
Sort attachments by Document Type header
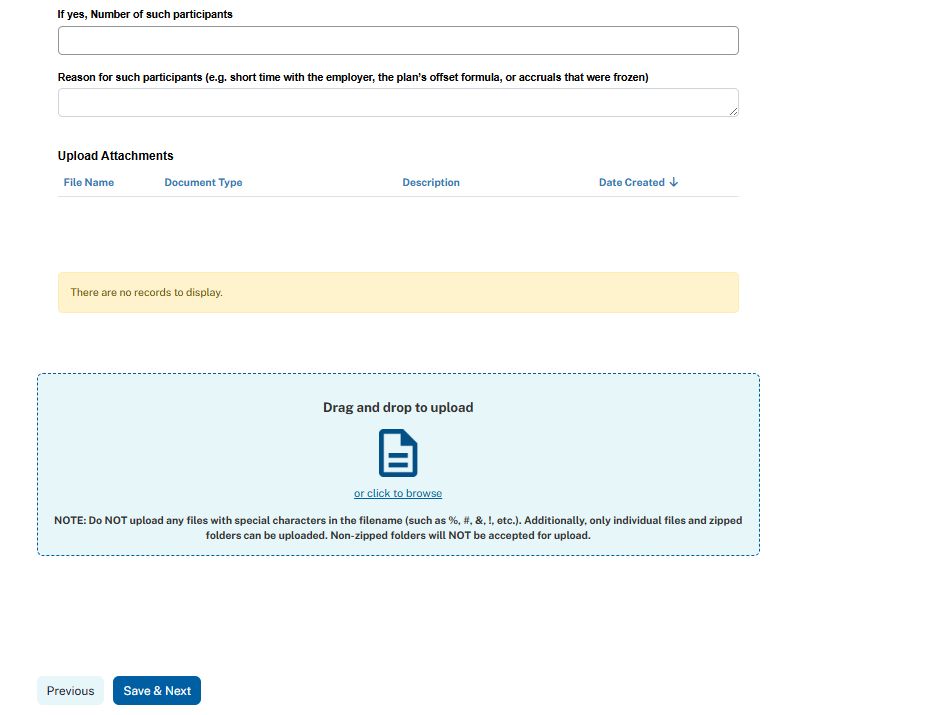203,183
